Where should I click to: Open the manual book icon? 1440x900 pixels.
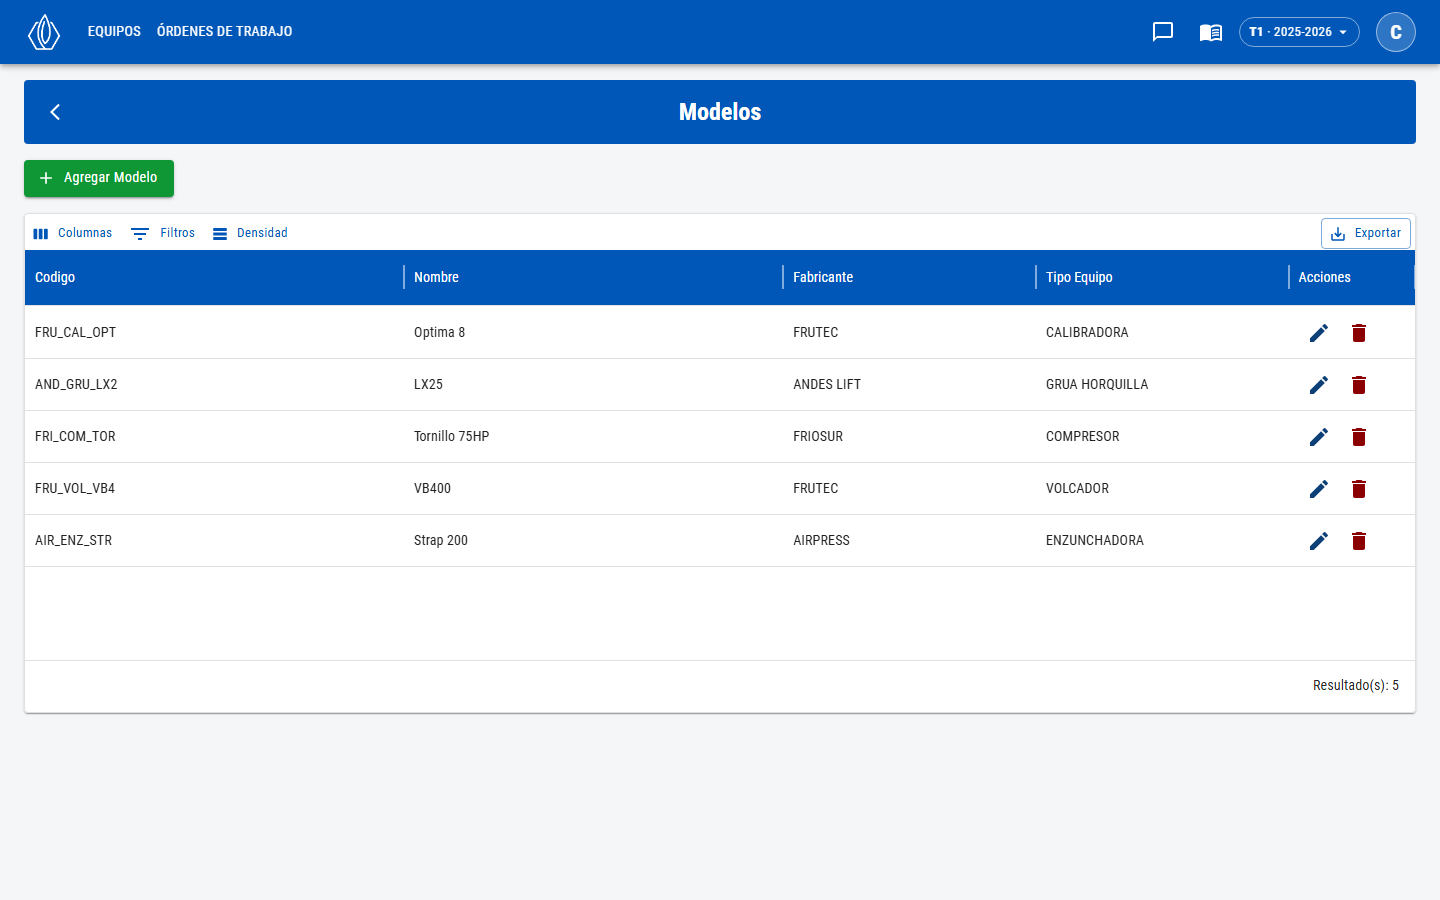1211,32
